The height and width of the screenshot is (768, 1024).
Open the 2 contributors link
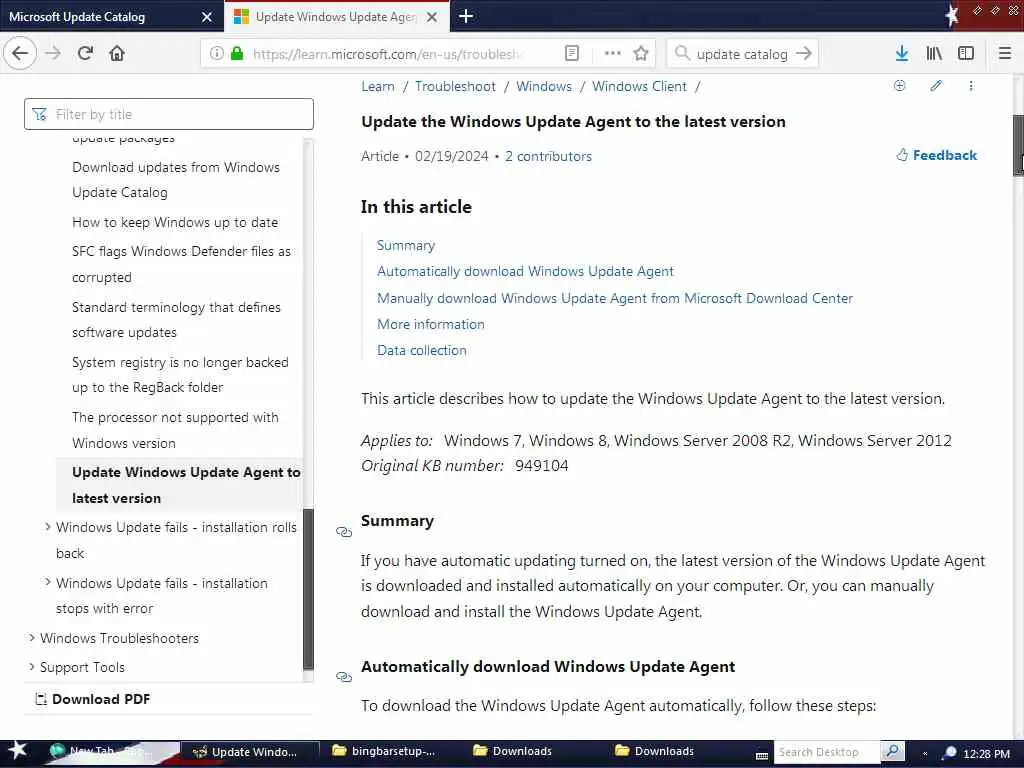[x=549, y=156]
